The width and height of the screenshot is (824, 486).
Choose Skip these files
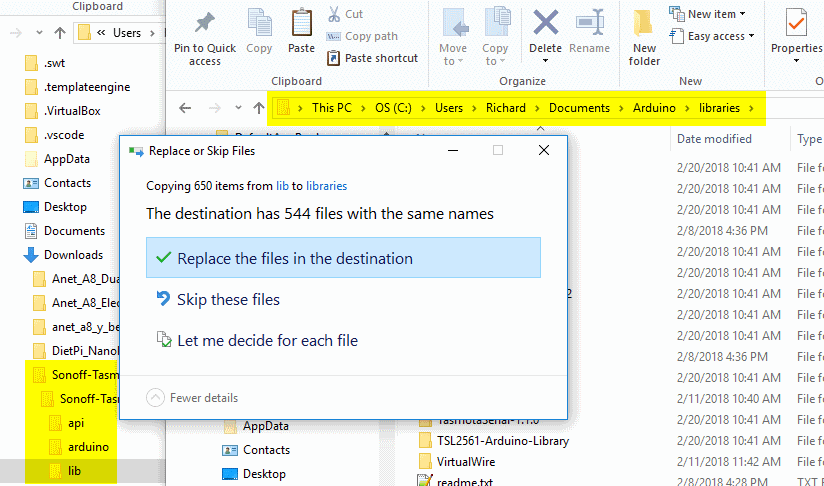pos(228,300)
